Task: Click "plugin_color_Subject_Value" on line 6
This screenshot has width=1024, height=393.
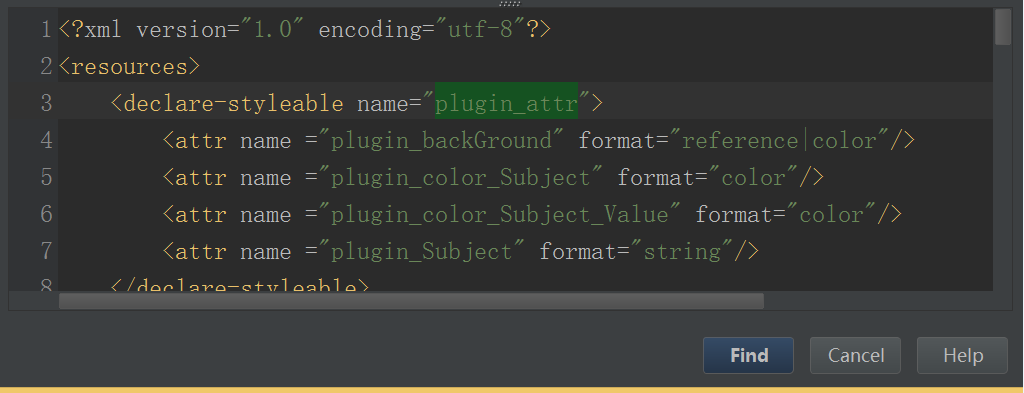Action: click(x=500, y=215)
